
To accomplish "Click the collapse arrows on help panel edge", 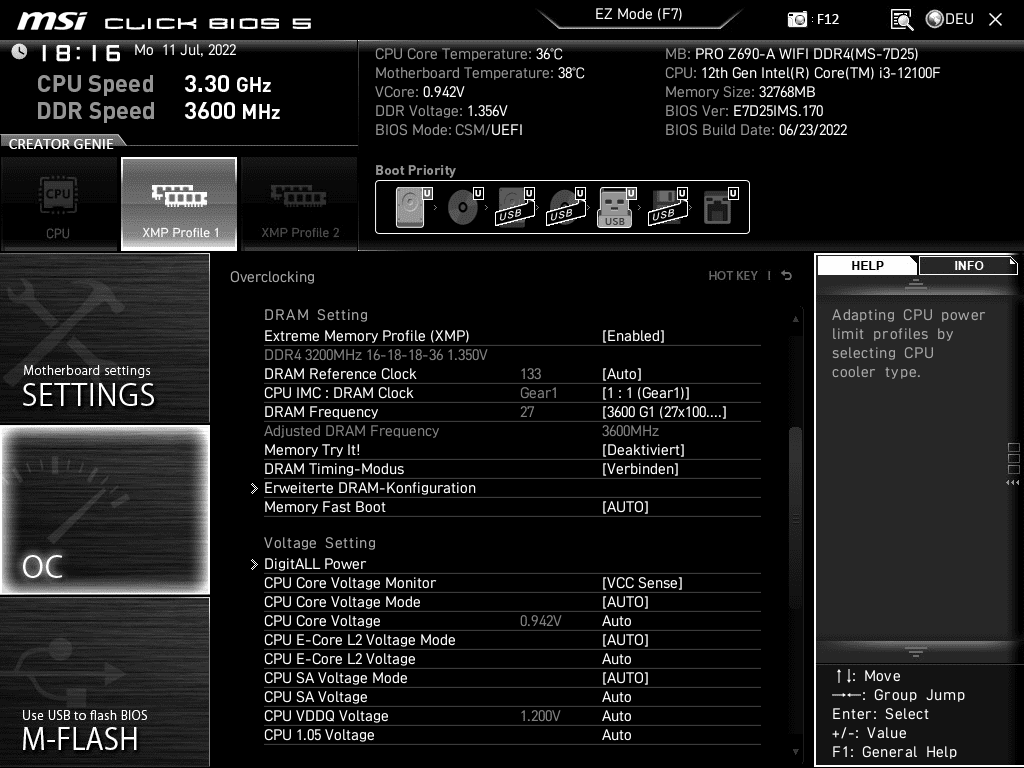I will point(1013,483).
